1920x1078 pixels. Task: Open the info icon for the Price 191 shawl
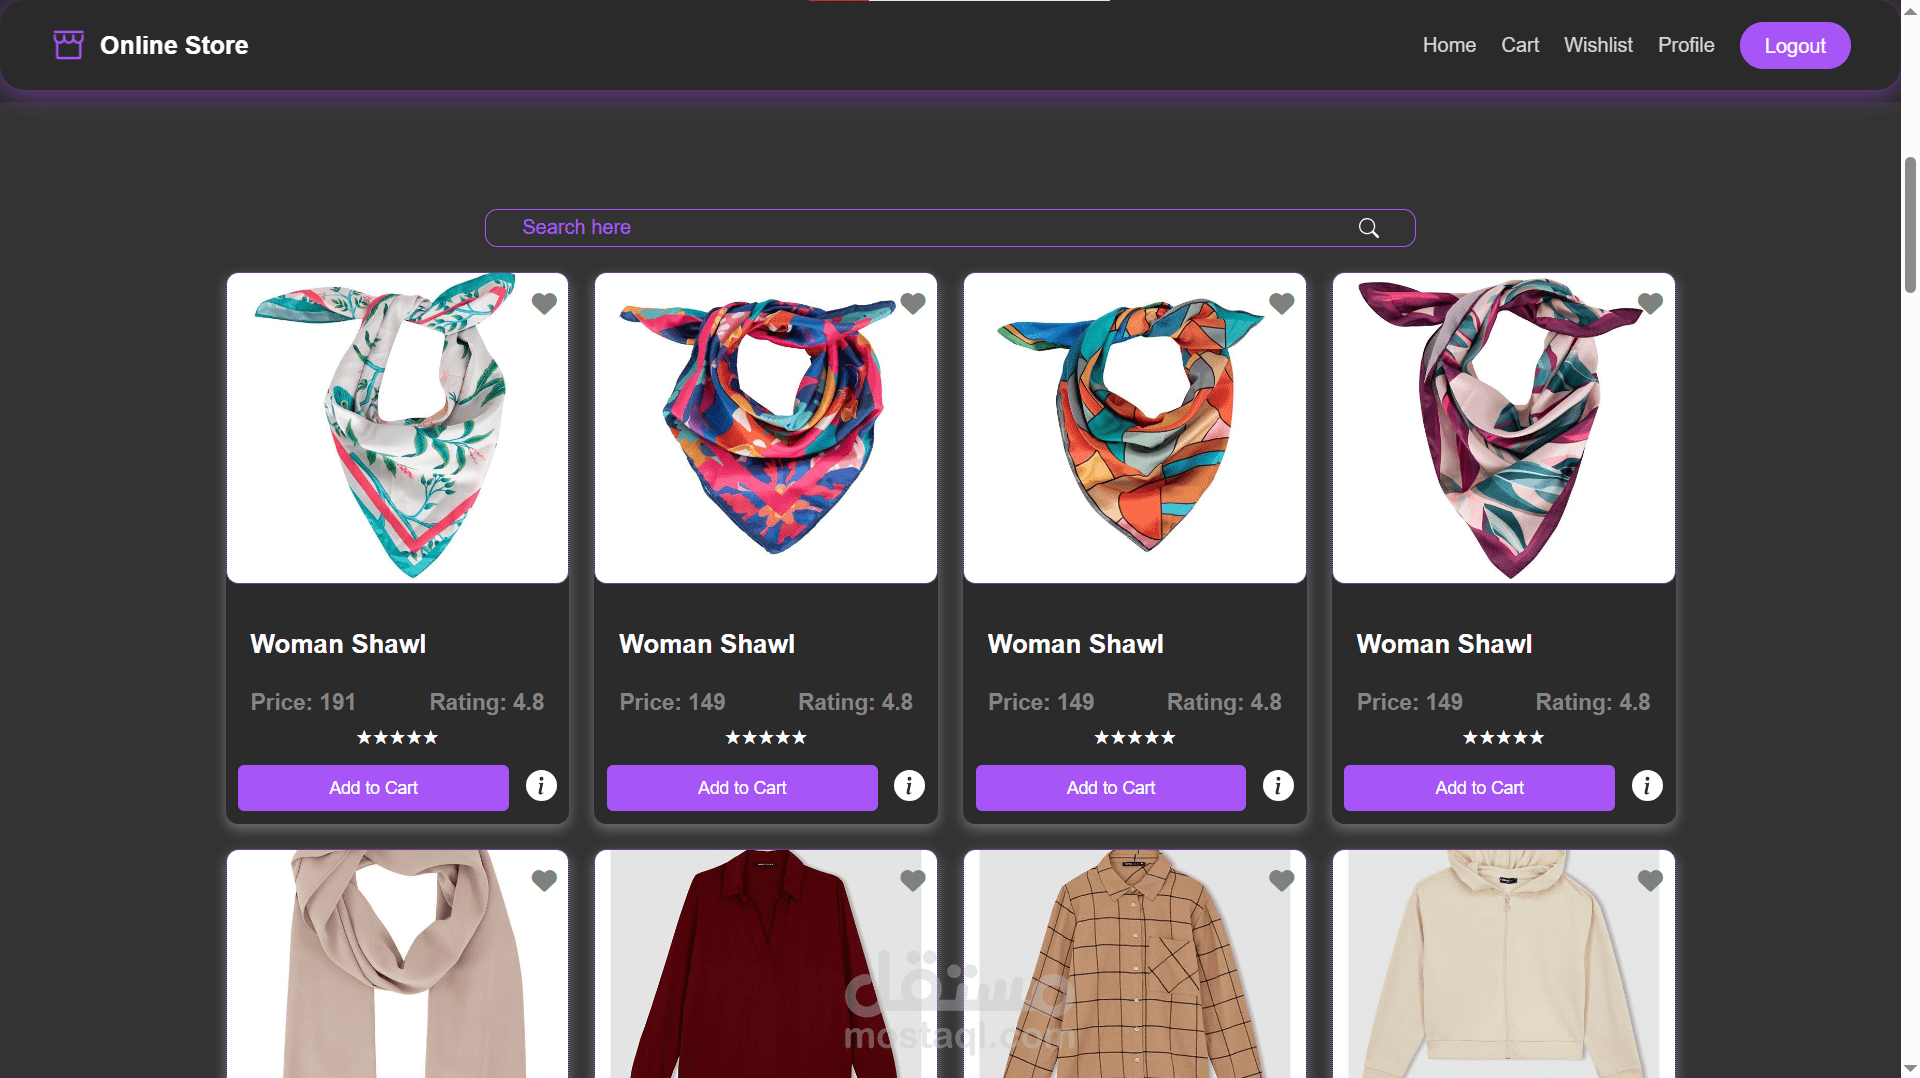pyautogui.click(x=541, y=786)
